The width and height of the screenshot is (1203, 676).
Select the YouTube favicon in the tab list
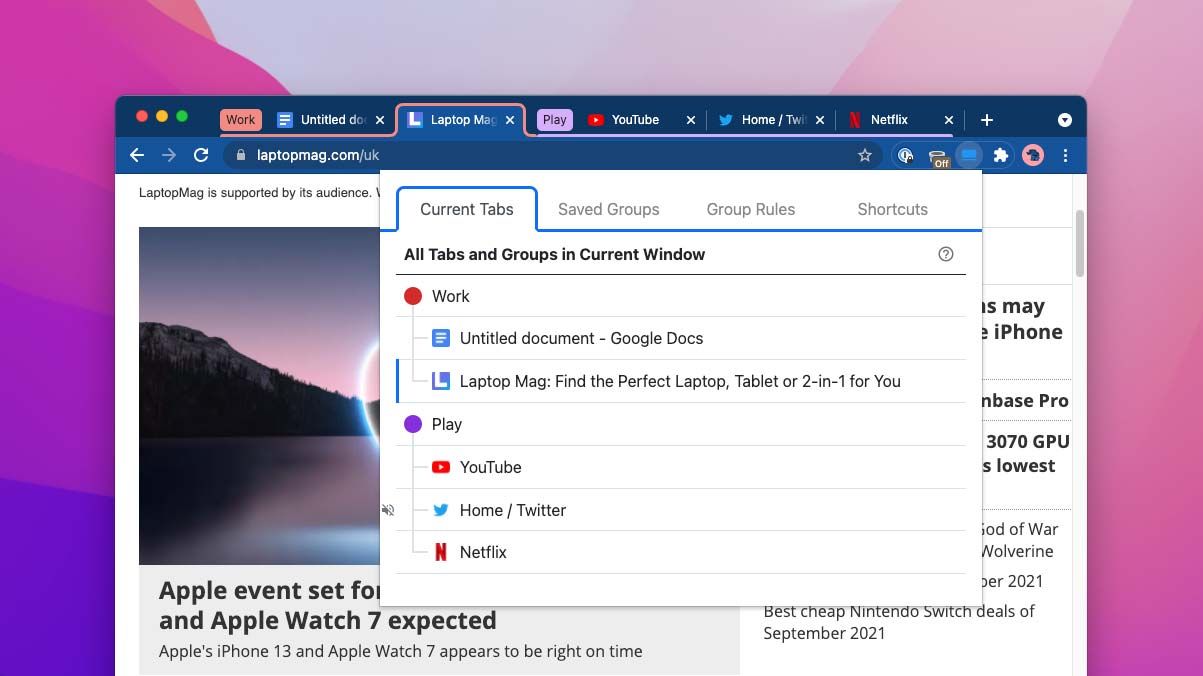tap(441, 467)
